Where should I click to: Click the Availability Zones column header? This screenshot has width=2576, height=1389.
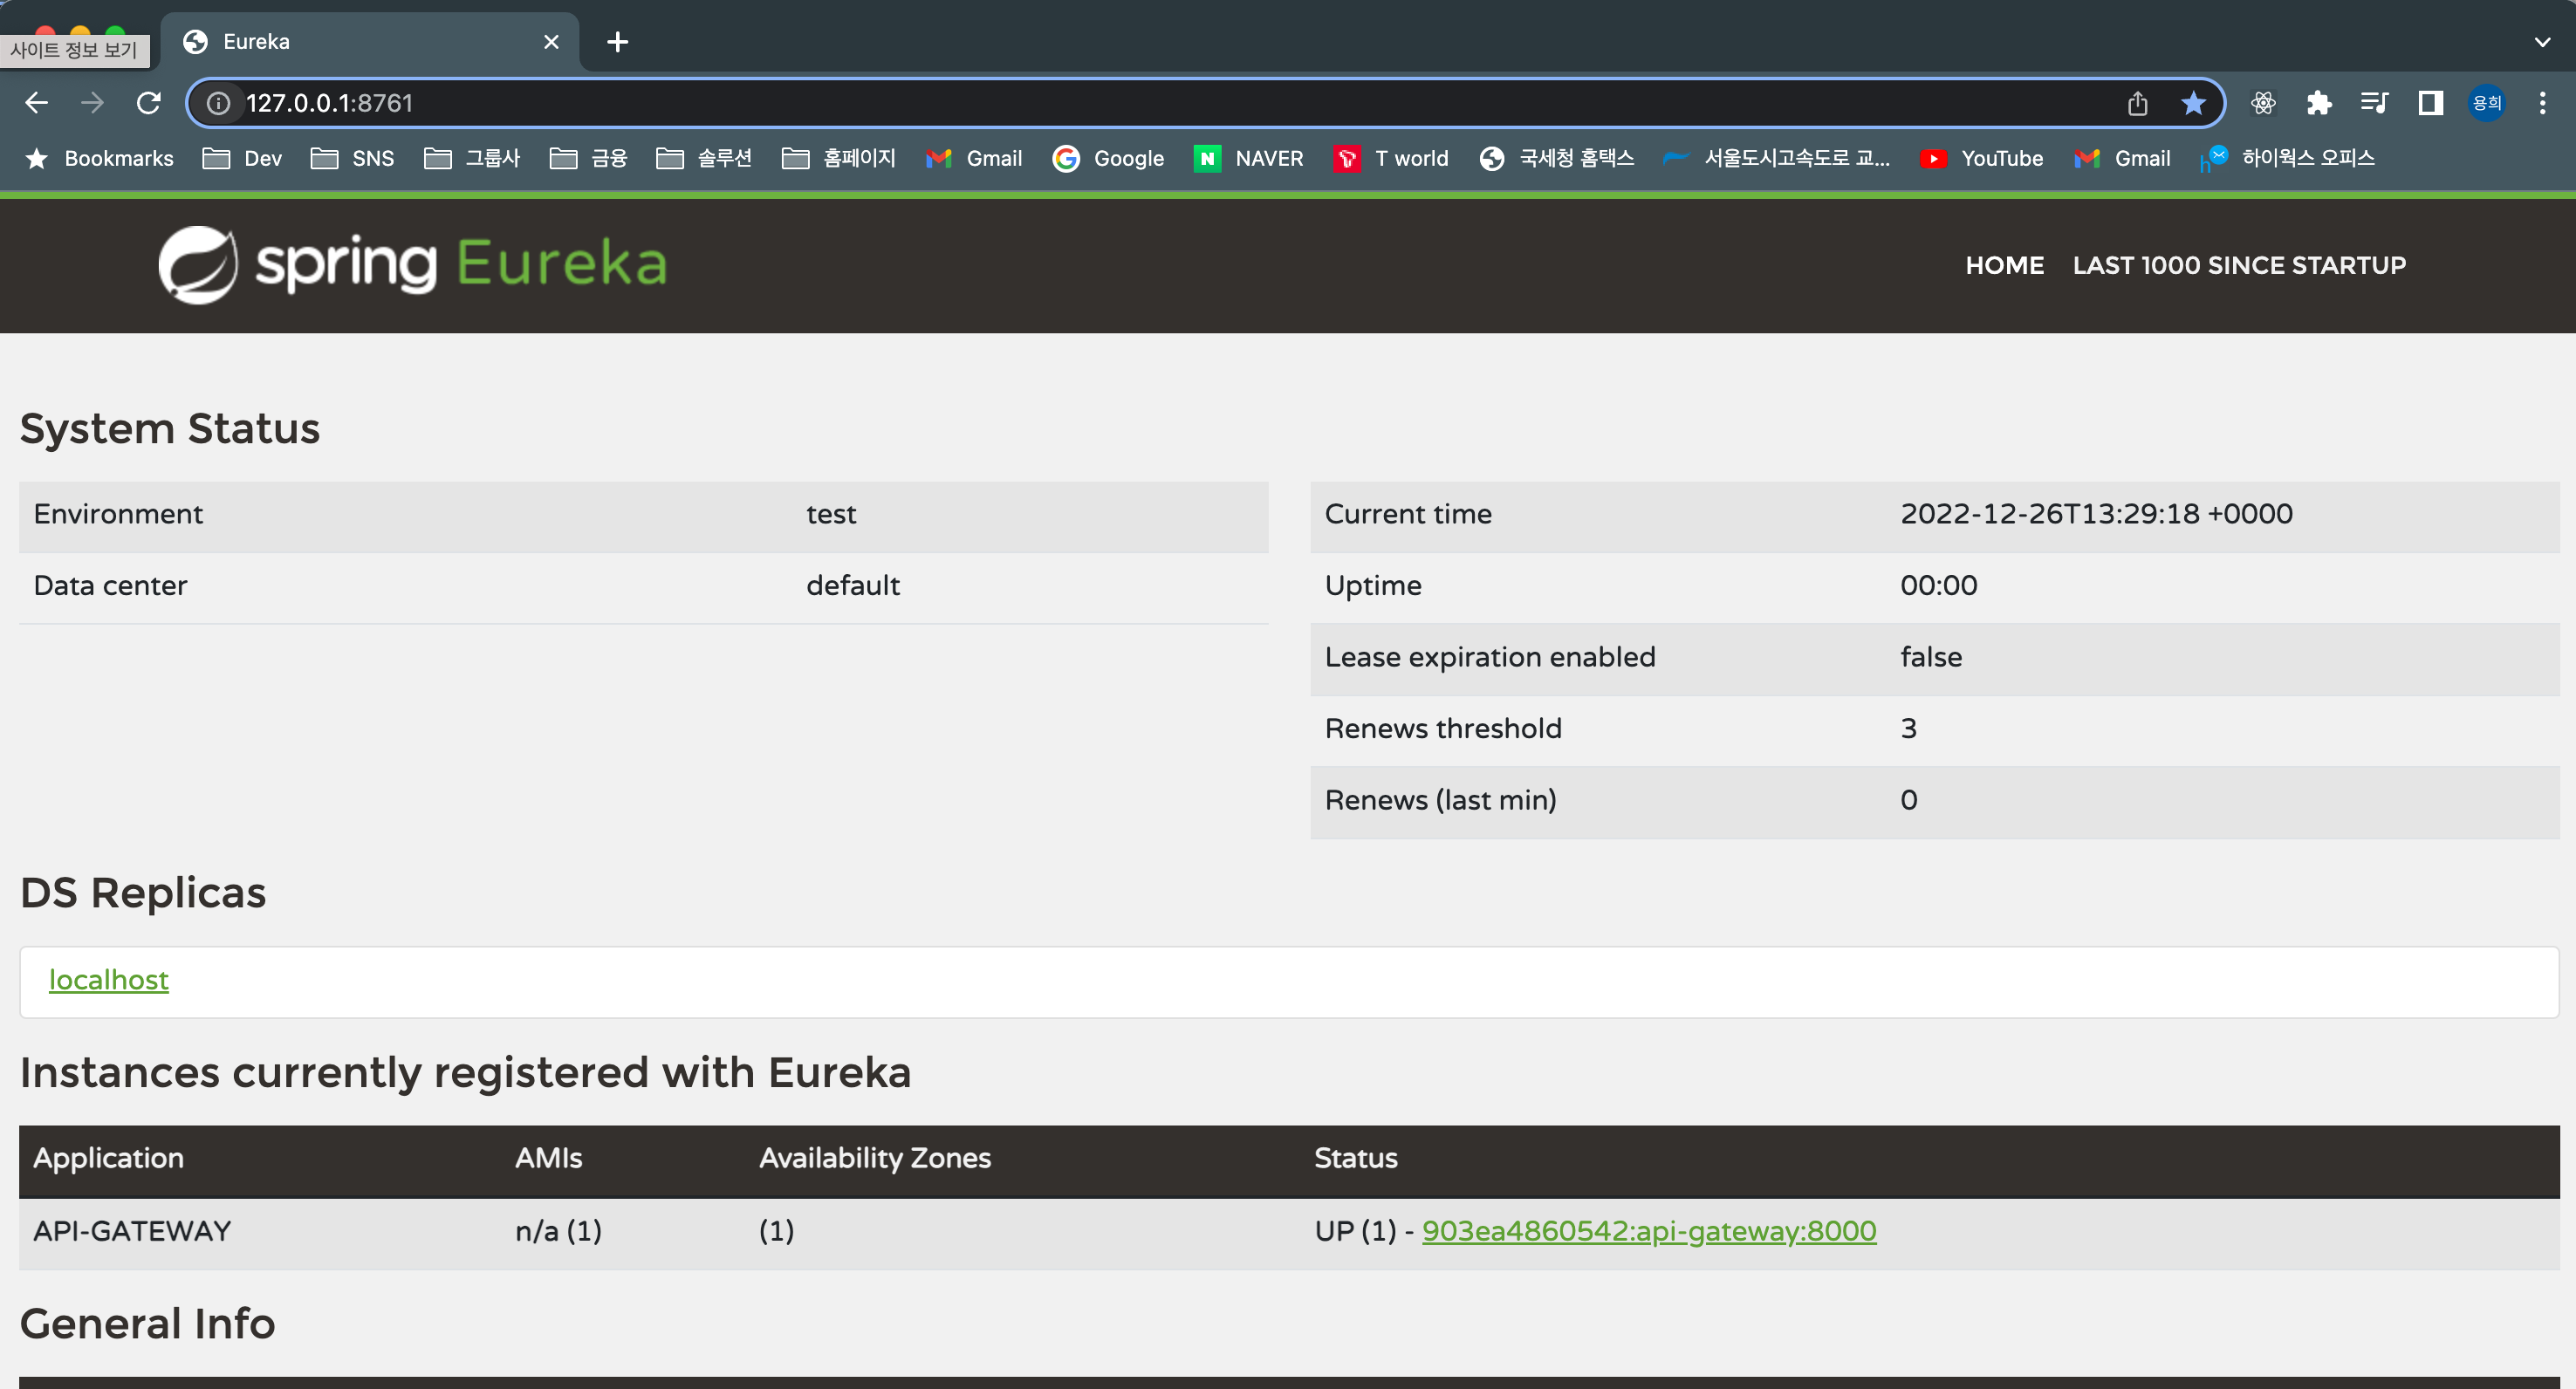click(875, 1158)
